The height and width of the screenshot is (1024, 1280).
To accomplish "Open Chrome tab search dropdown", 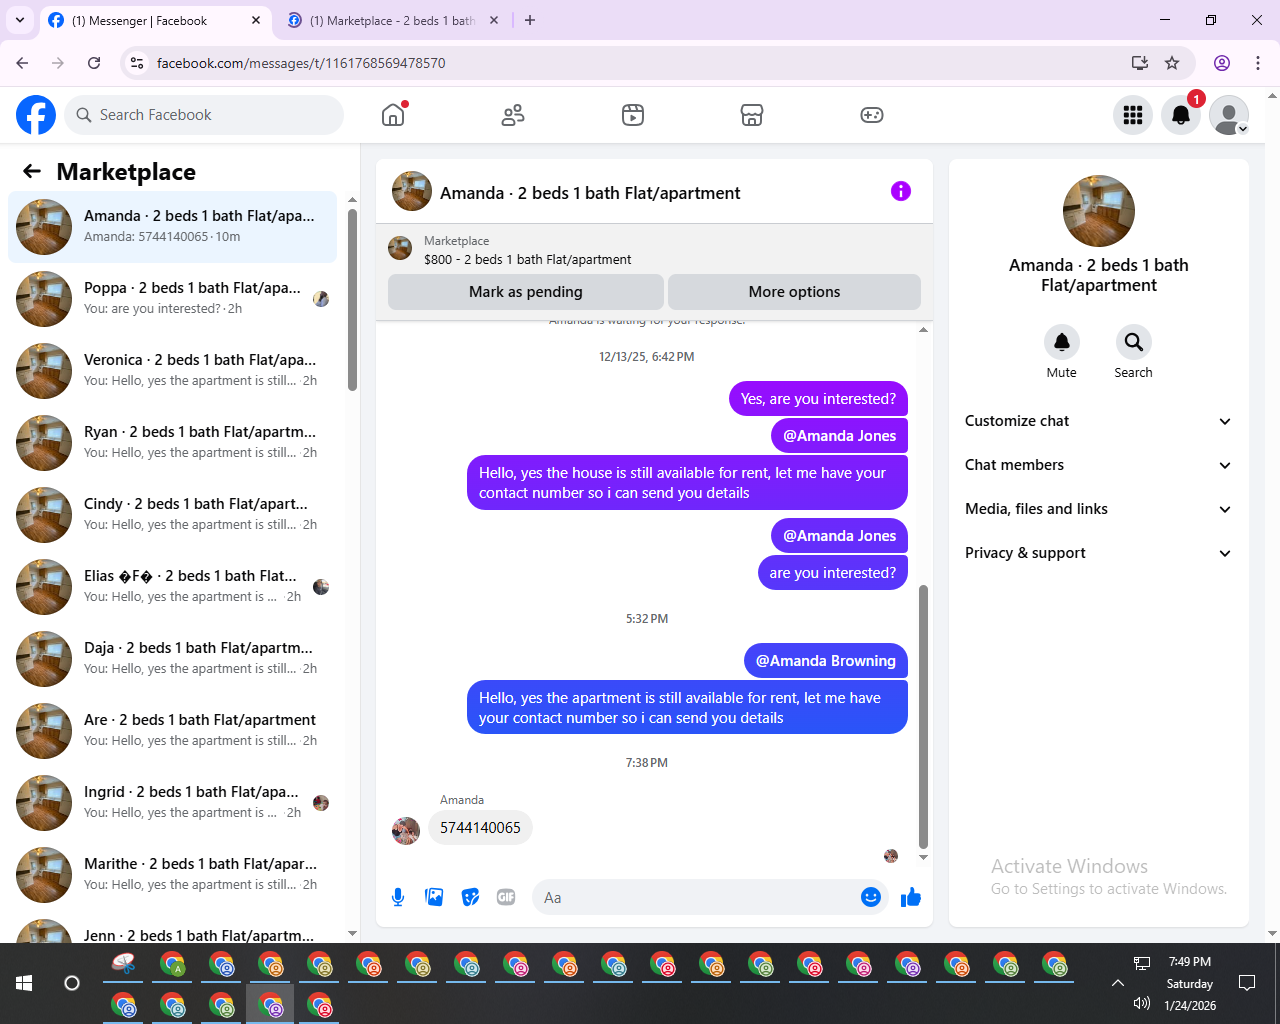I will [20, 20].
